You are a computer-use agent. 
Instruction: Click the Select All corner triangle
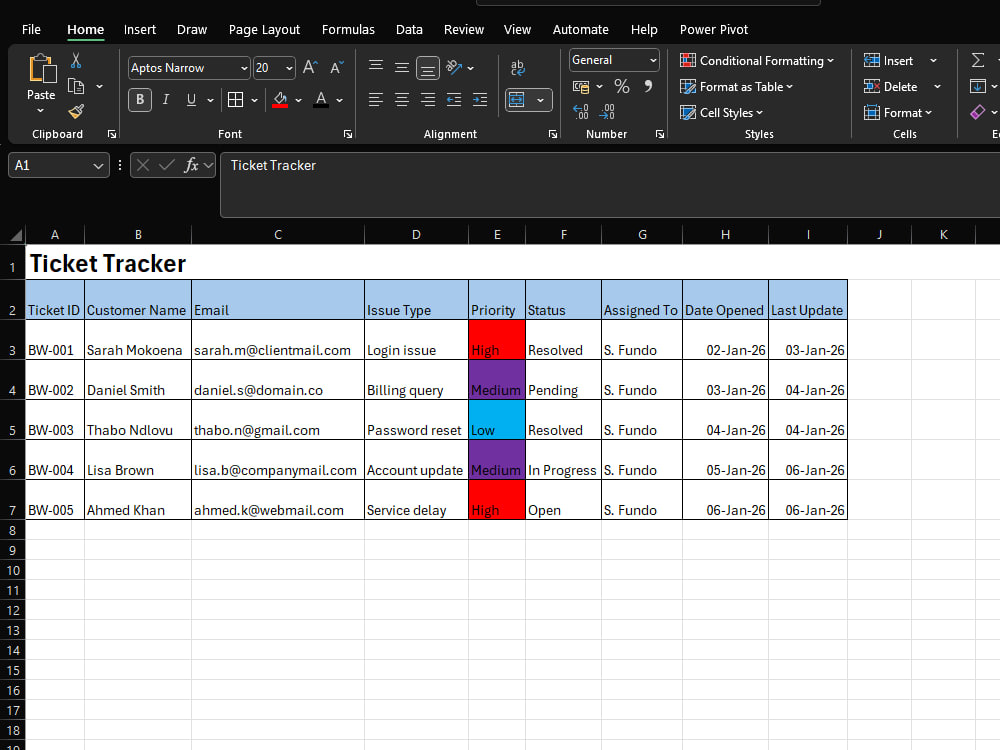coord(16,235)
